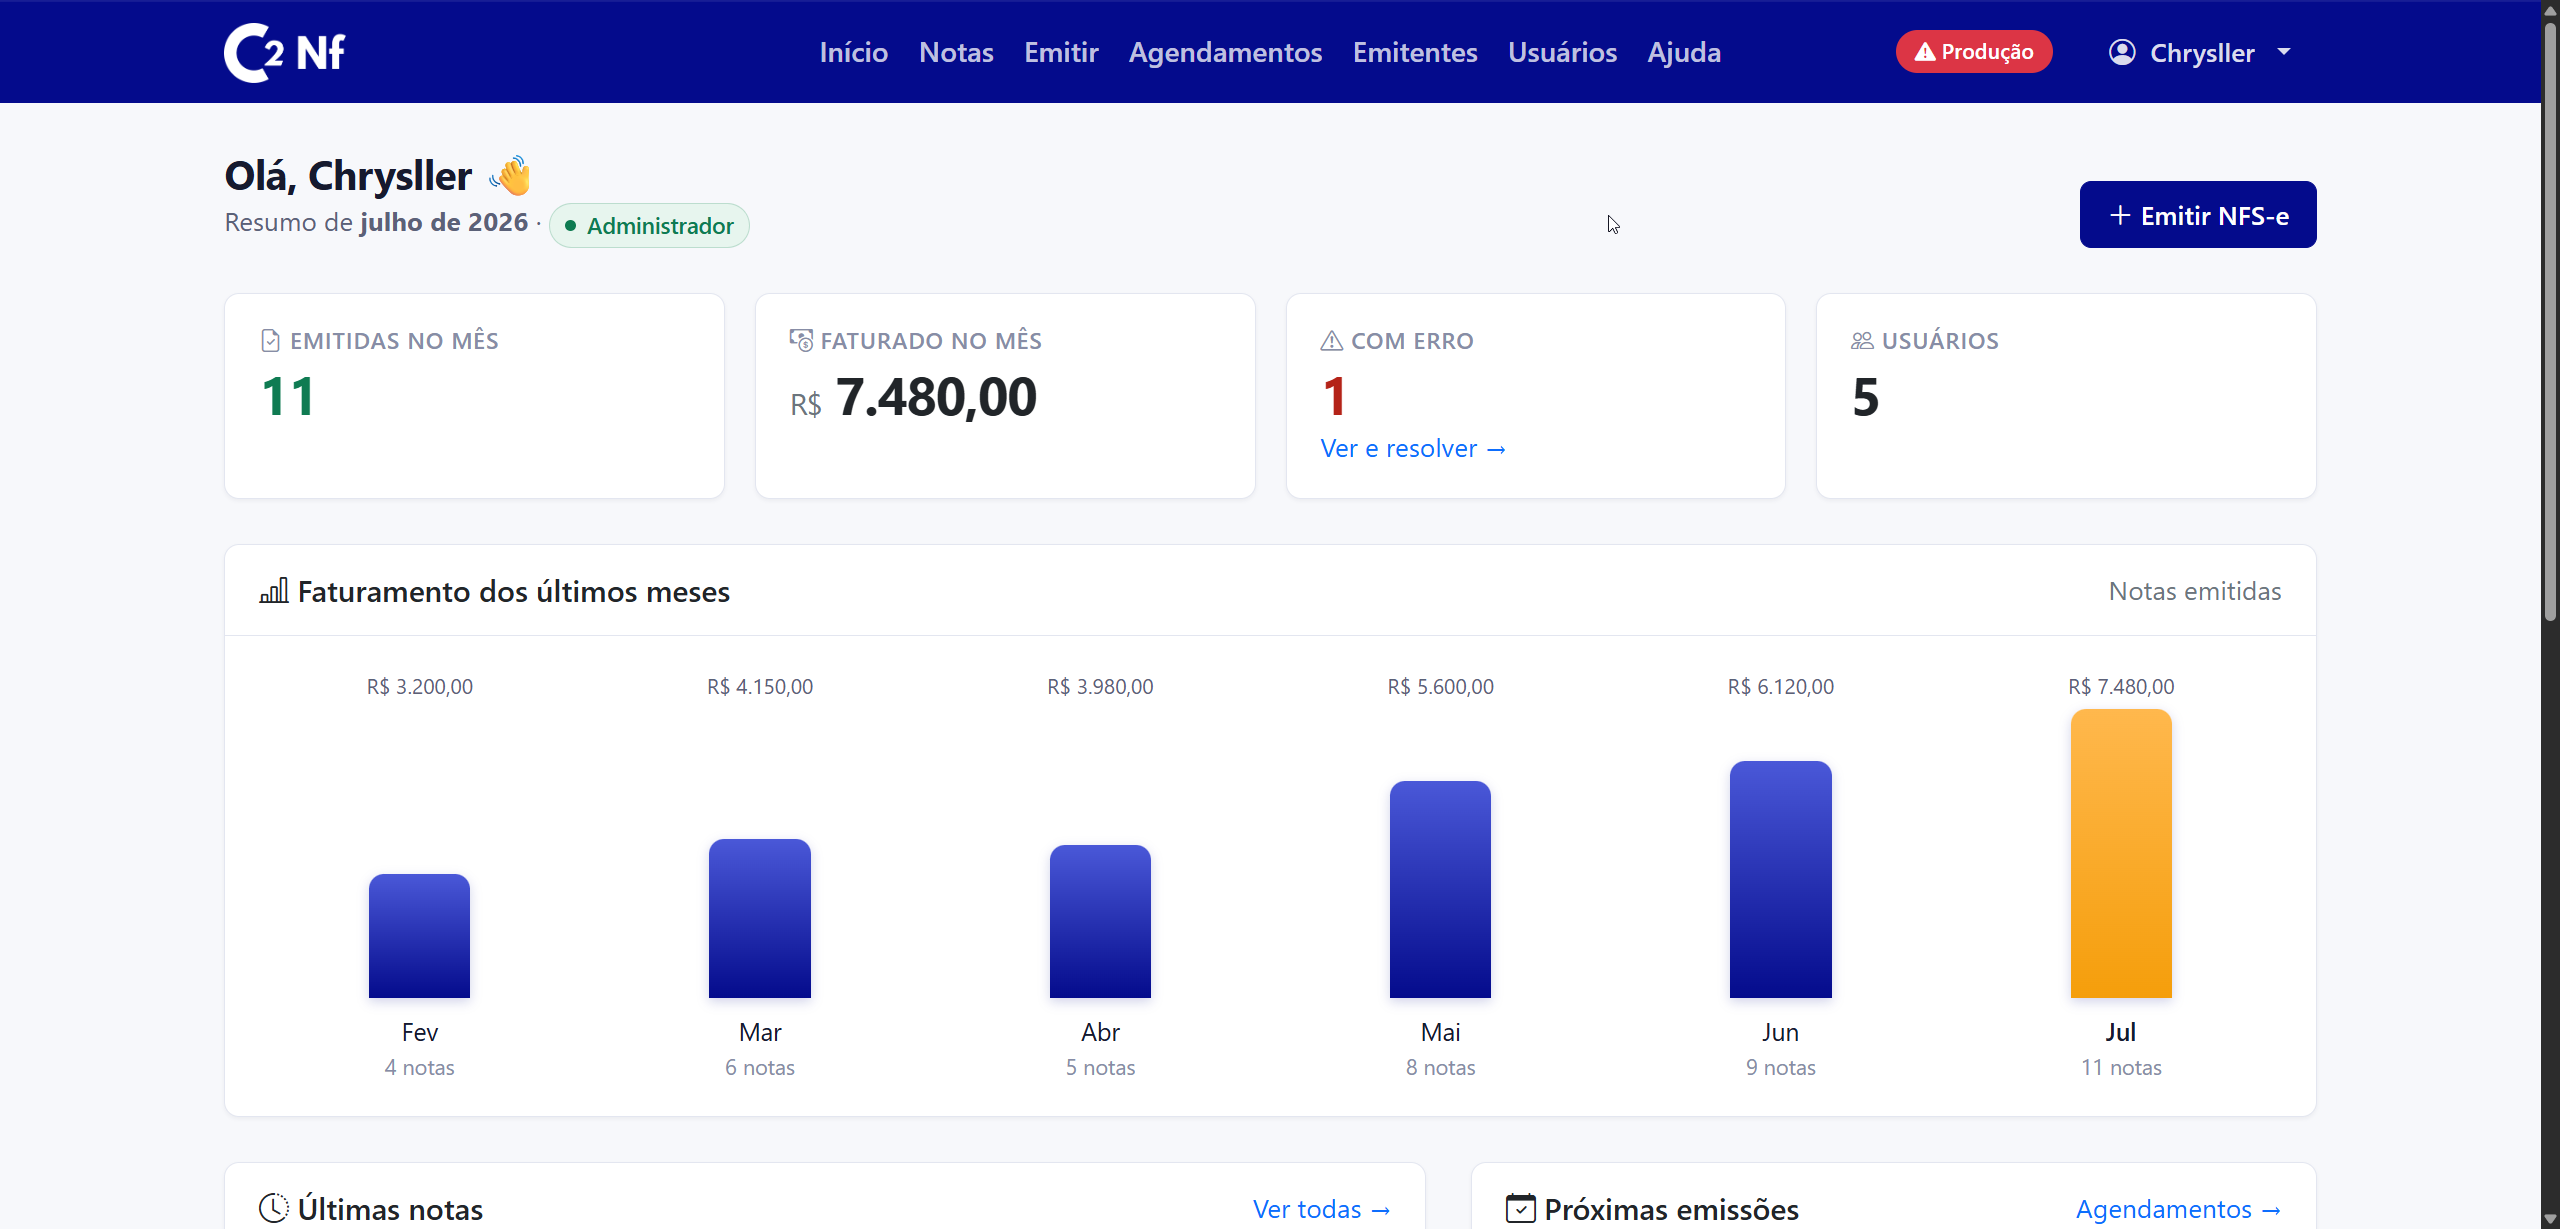Click the 'Notas emitidas' label
The width and height of the screenshot is (2560, 1229).
(2195, 591)
